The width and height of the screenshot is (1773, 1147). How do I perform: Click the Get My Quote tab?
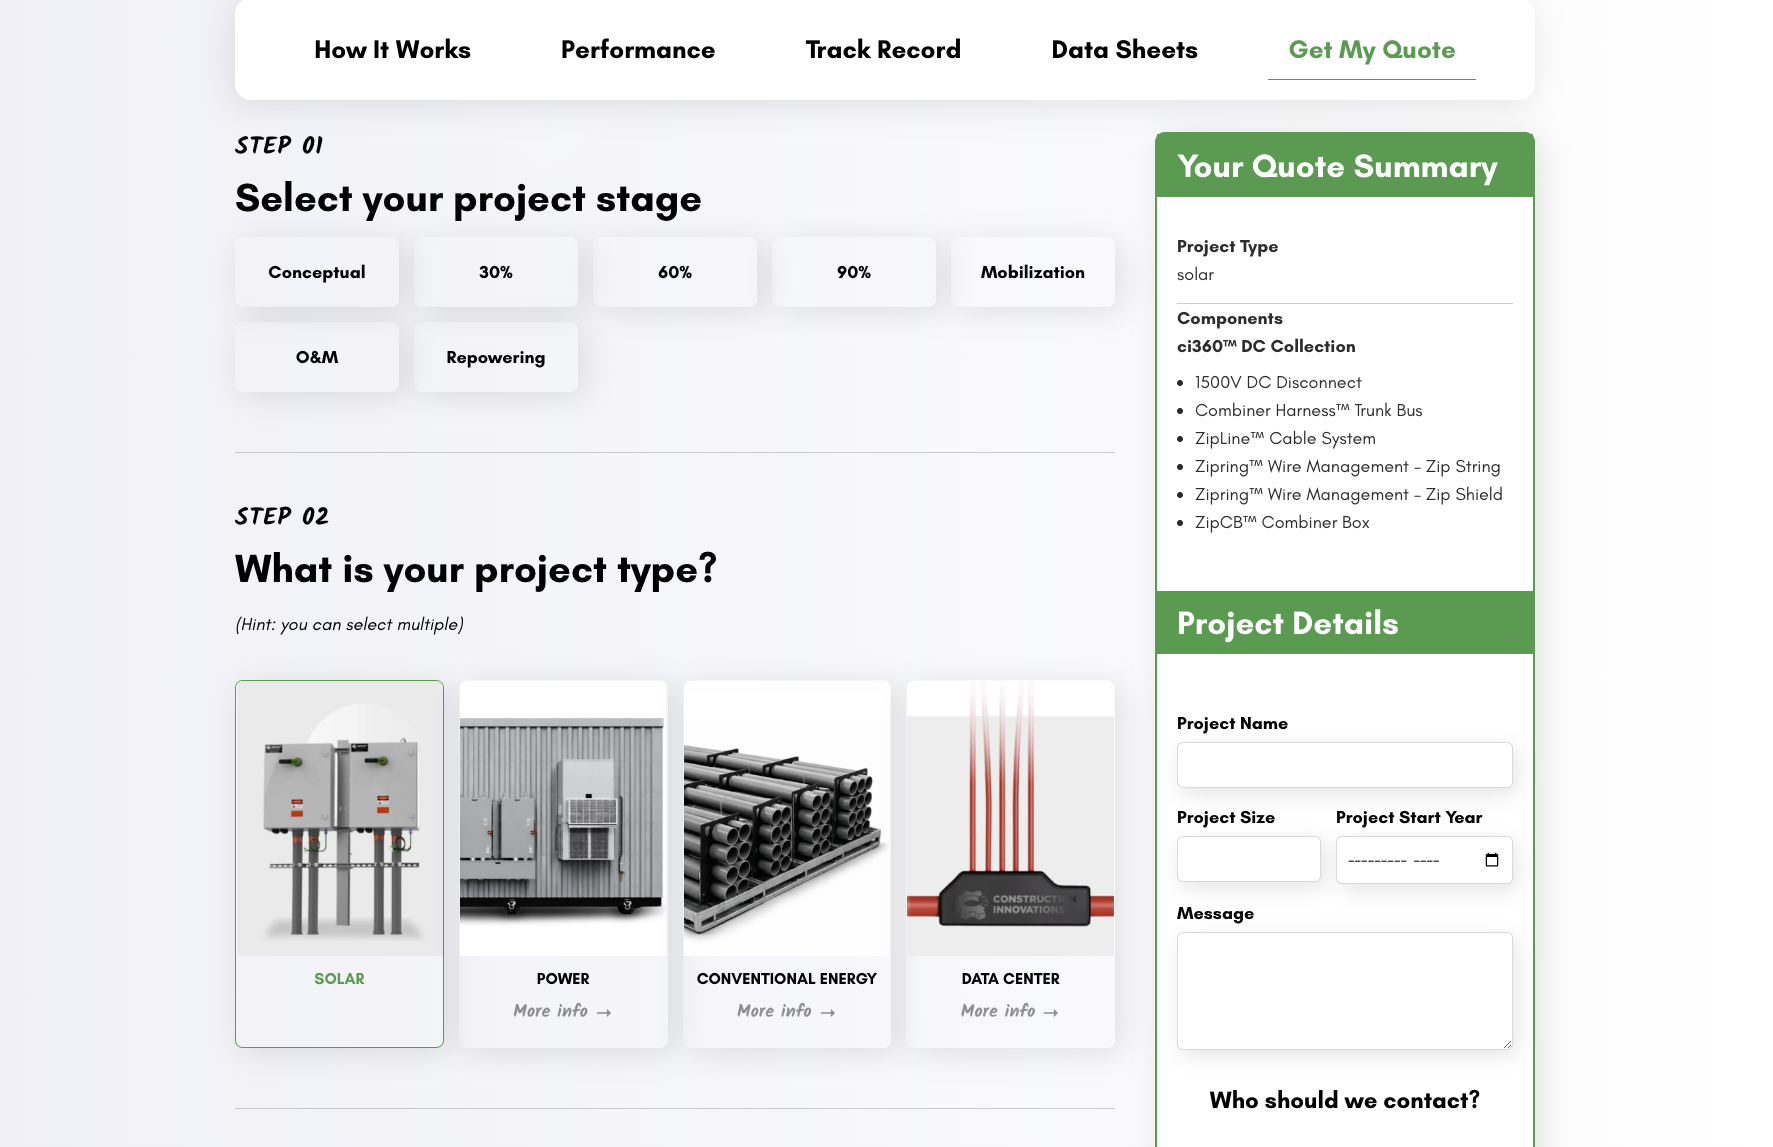pos(1371,50)
